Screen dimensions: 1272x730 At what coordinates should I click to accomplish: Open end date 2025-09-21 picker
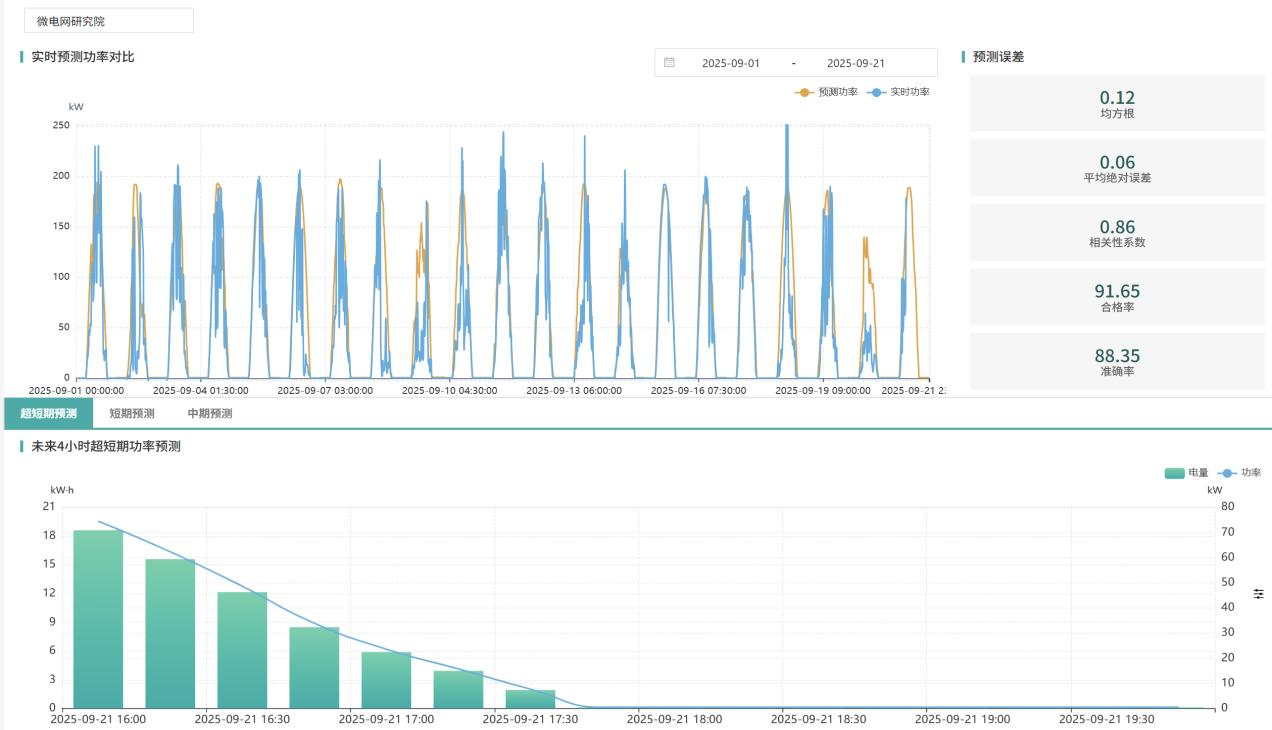point(855,63)
